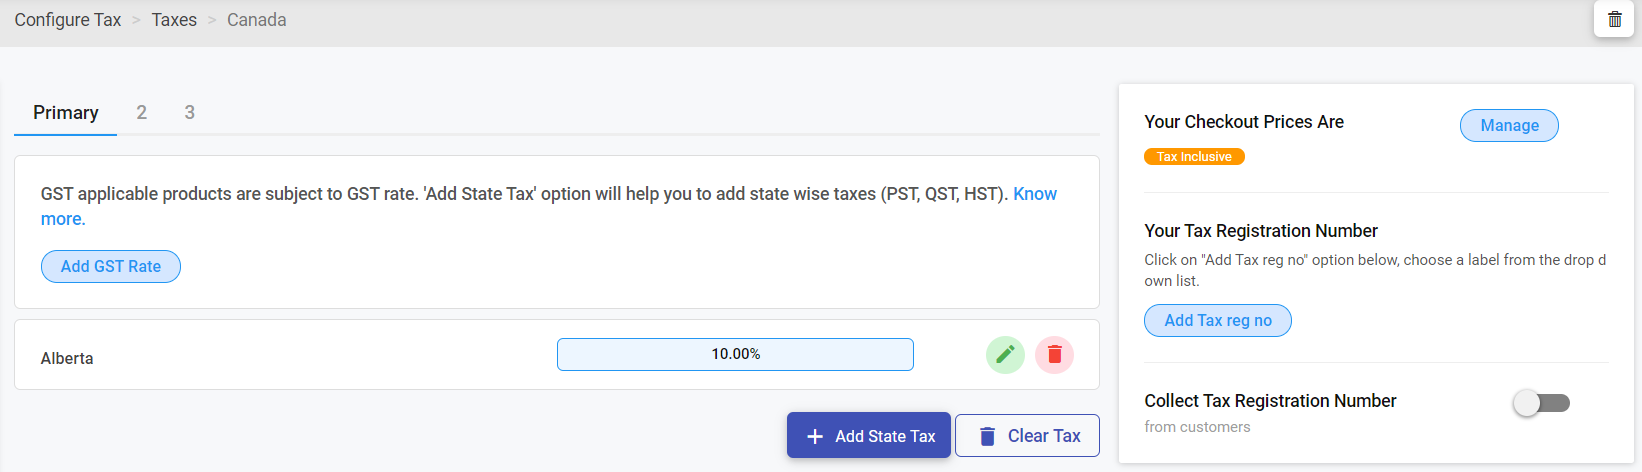The image size is (1642, 472).
Task: Delete Alberta tax with the red trash icon
Action: click(x=1054, y=354)
